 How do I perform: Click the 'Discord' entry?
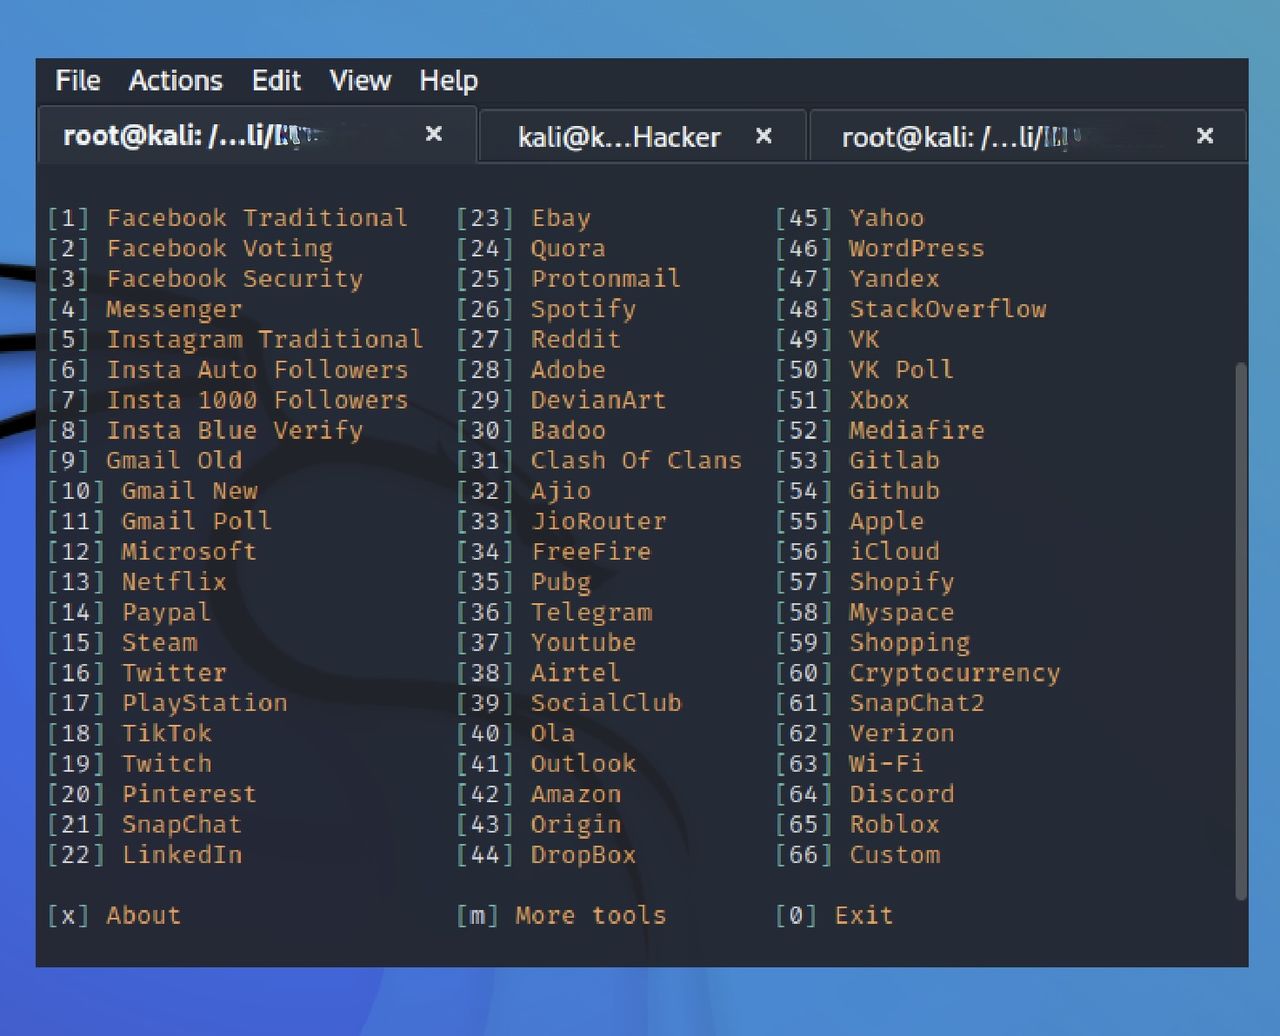click(x=902, y=794)
